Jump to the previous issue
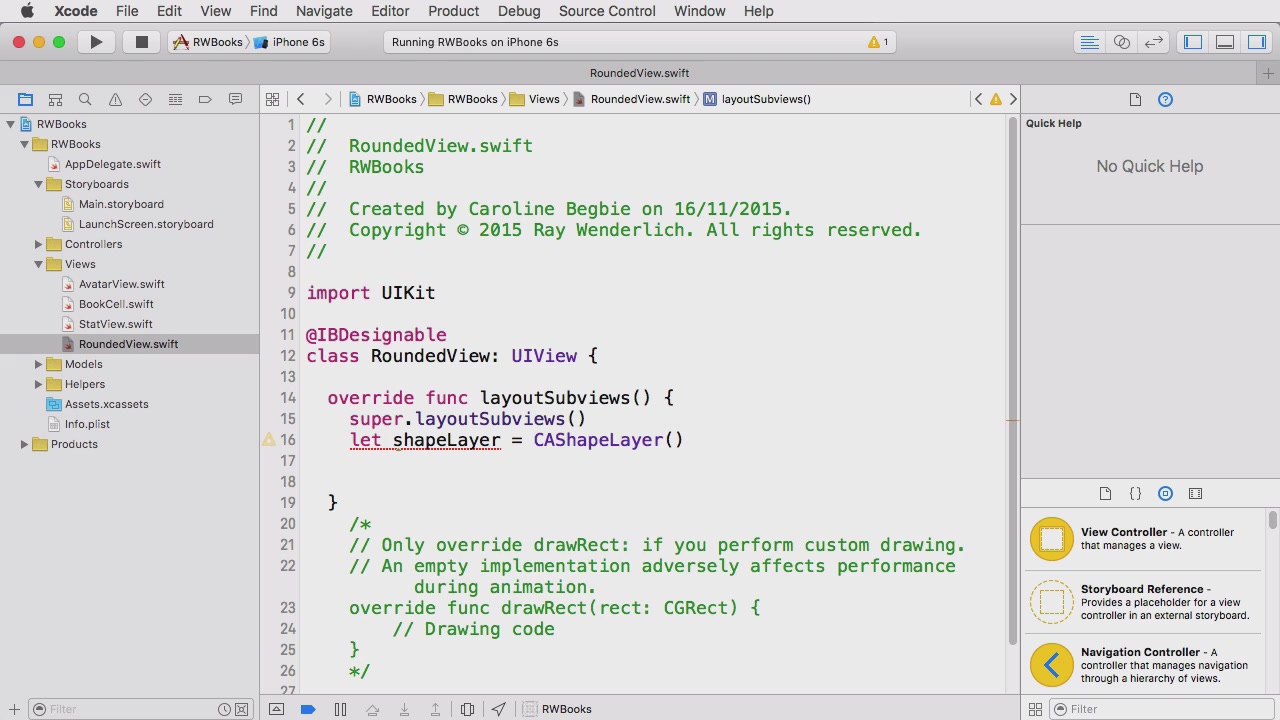1280x720 pixels. tap(978, 99)
